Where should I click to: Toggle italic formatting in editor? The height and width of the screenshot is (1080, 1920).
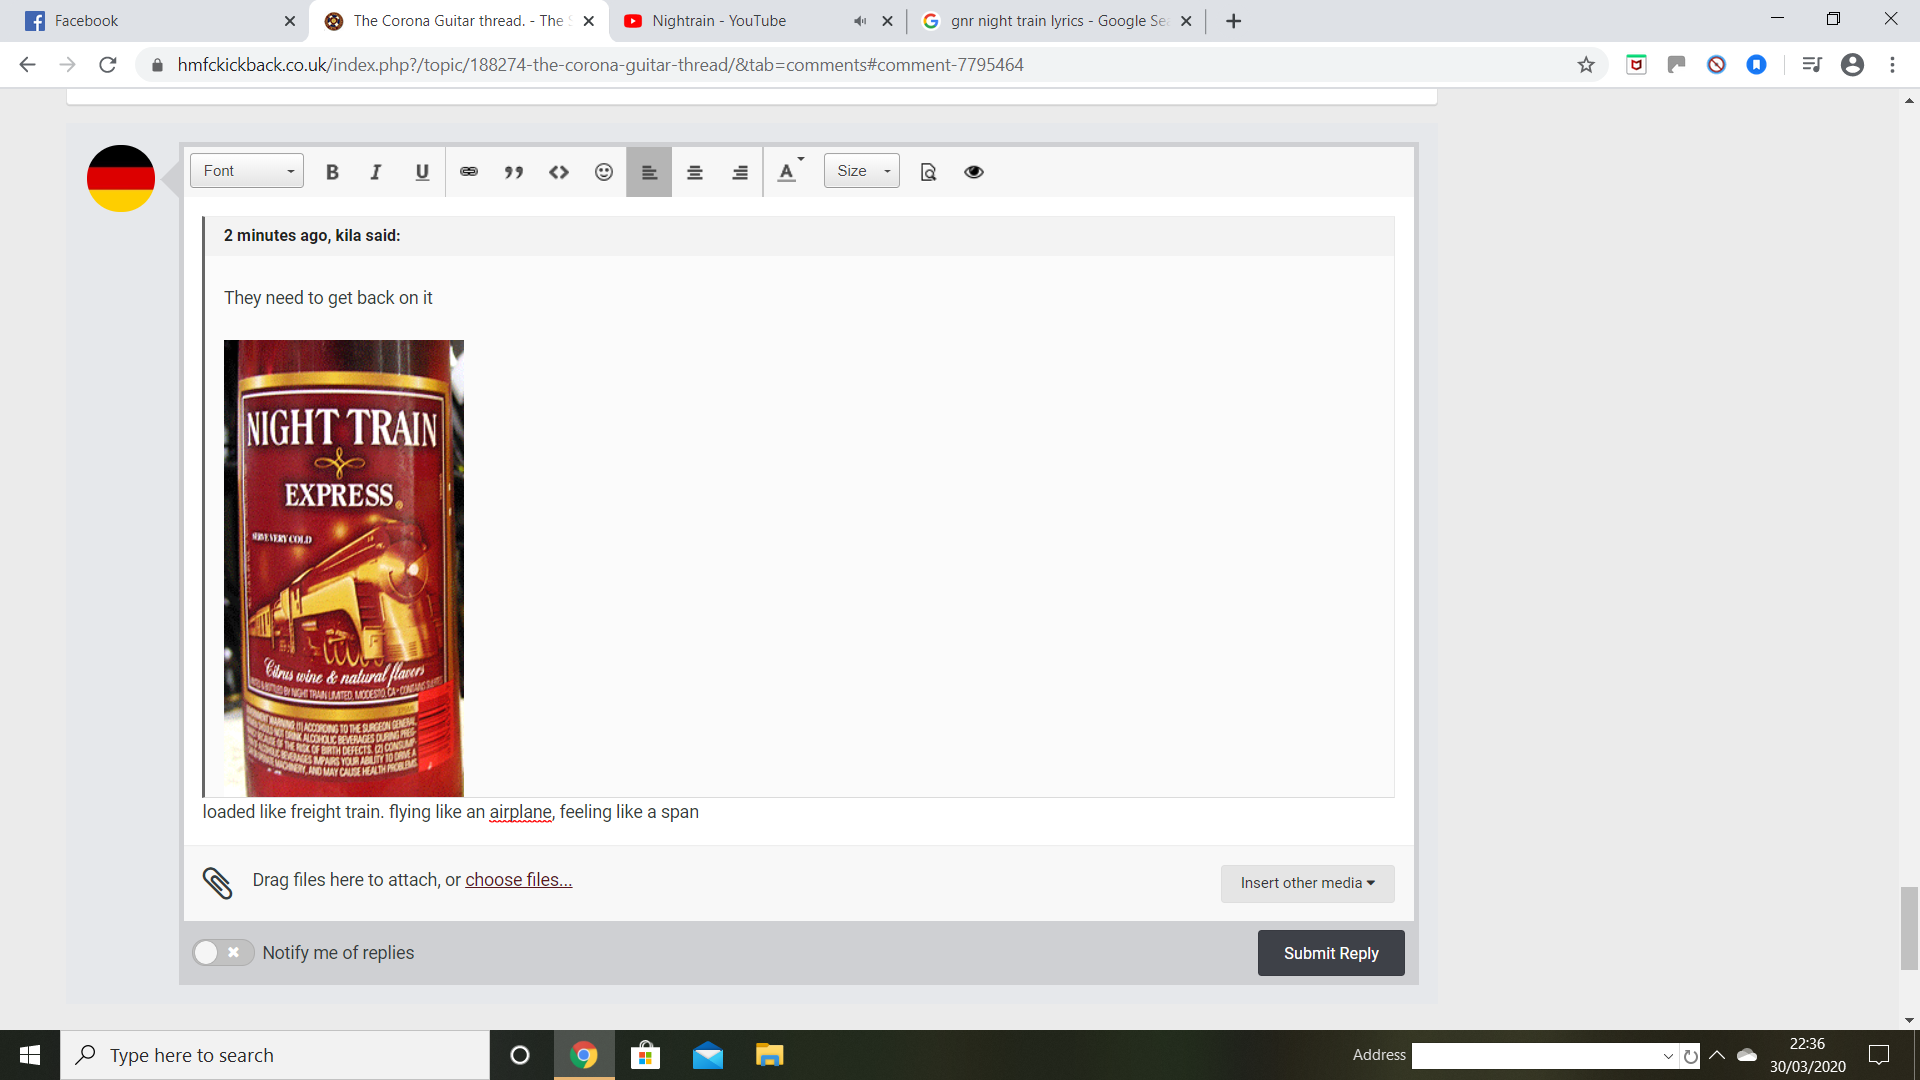pyautogui.click(x=376, y=172)
